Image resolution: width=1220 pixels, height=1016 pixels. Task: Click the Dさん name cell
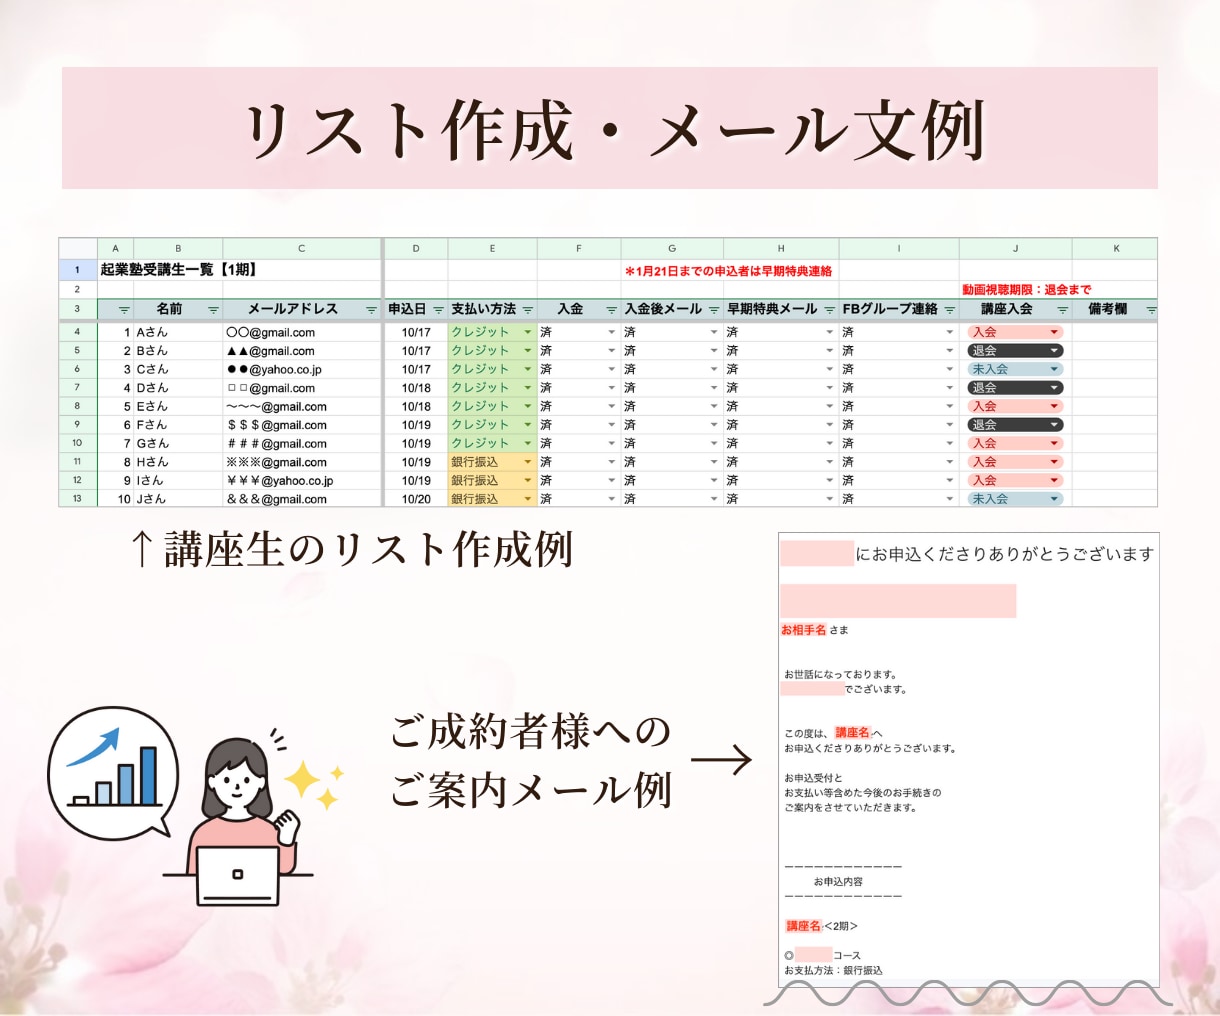point(178,388)
